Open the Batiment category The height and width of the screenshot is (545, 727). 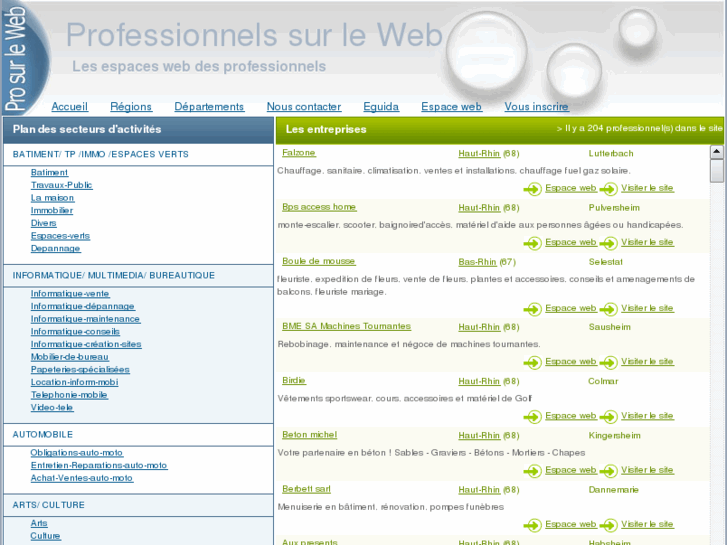click(49, 173)
